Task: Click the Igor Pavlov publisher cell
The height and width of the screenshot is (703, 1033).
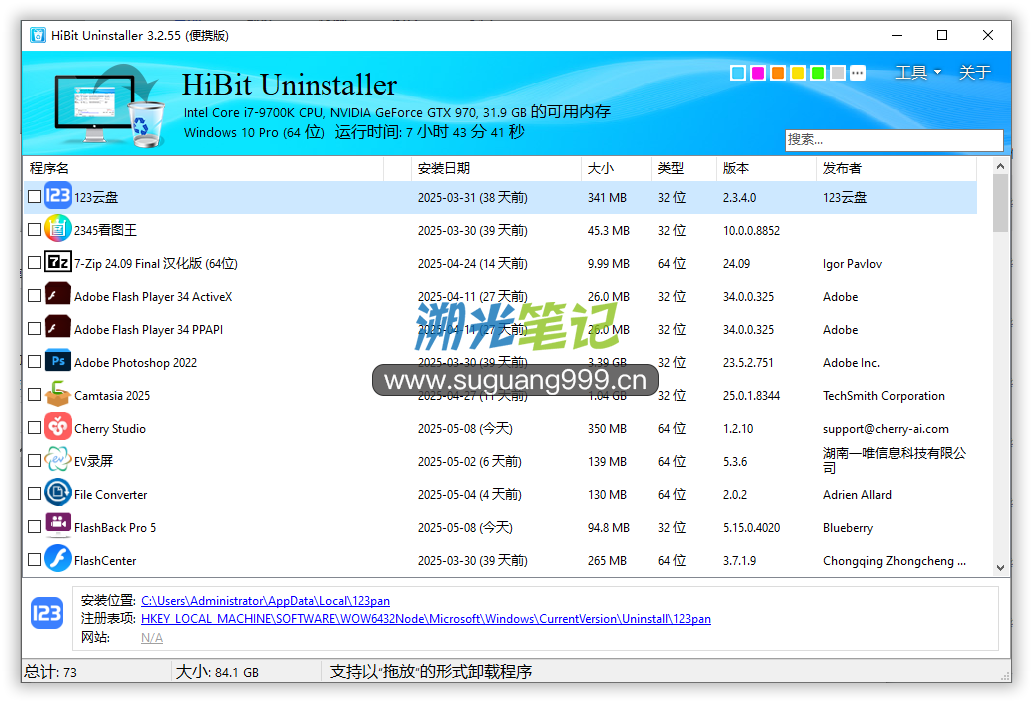Action: 852,264
